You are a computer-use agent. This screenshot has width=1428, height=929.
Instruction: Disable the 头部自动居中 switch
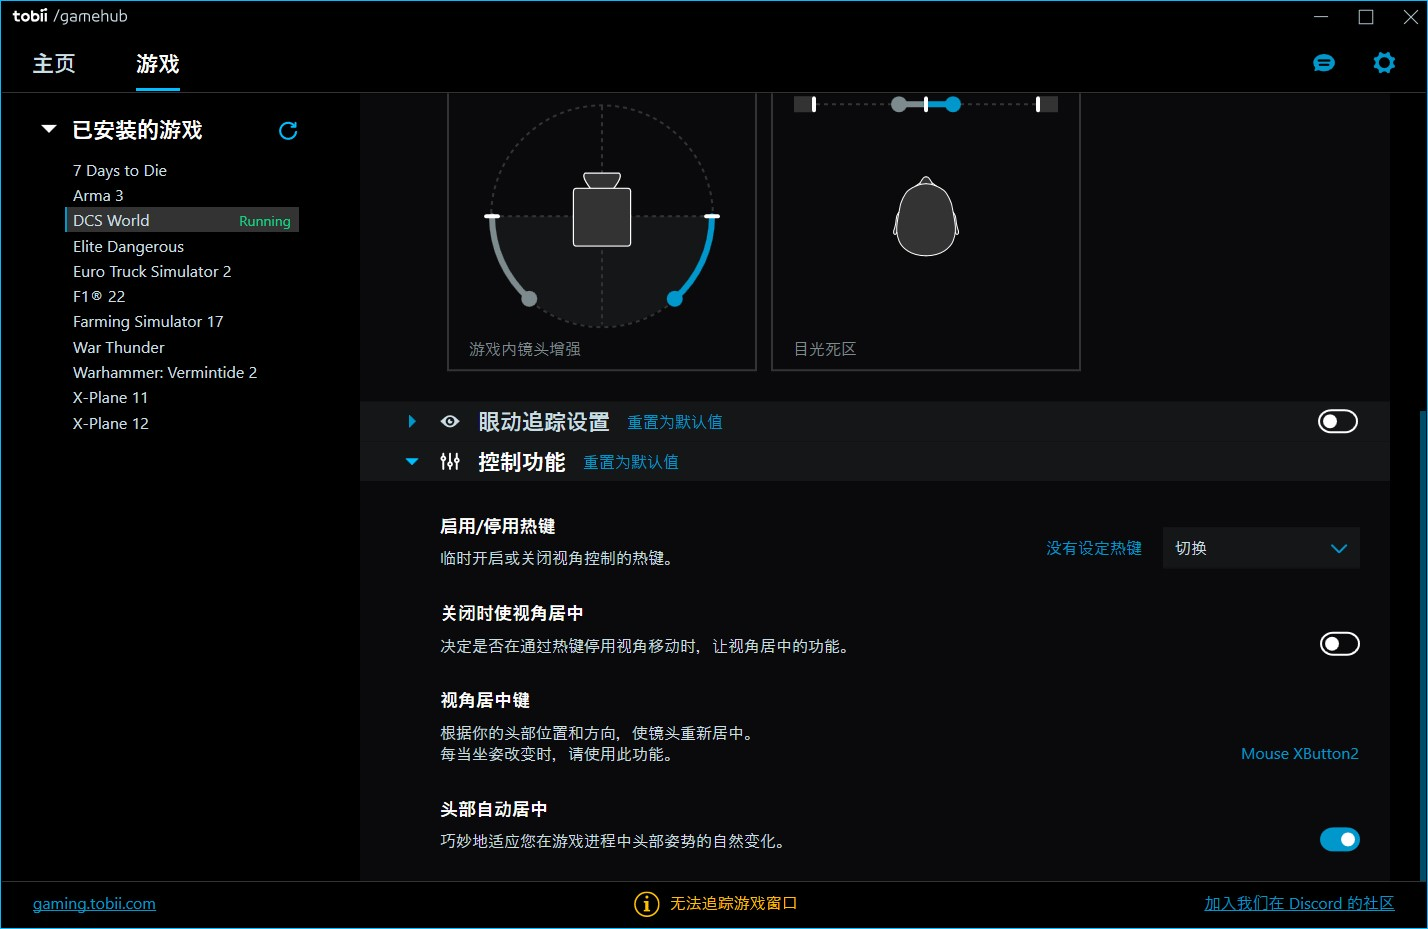point(1340,840)
